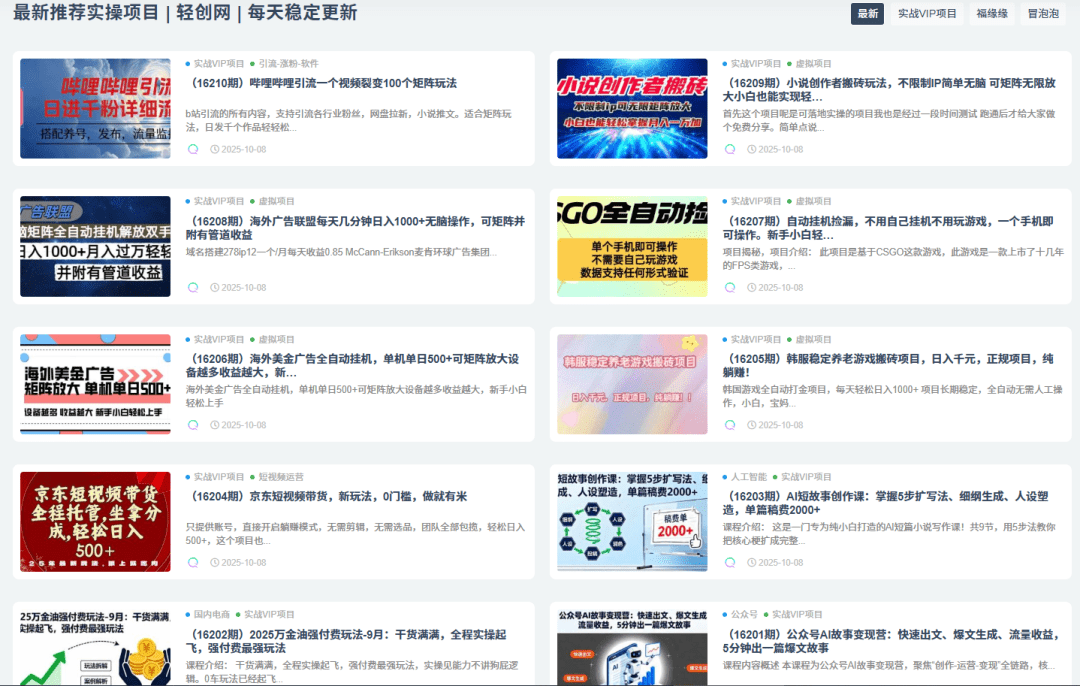This screenshot has height=686, width=1080.
Task: Open 16210期 哔哩哔哩引流 article title
Action: point(323,83)
